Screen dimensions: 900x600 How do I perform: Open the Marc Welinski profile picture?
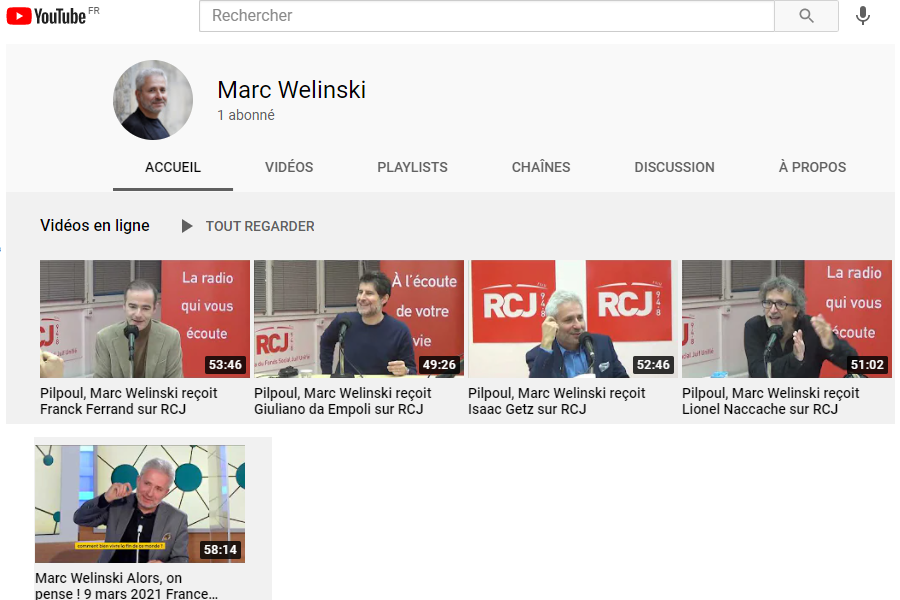(x=152, y=100)
